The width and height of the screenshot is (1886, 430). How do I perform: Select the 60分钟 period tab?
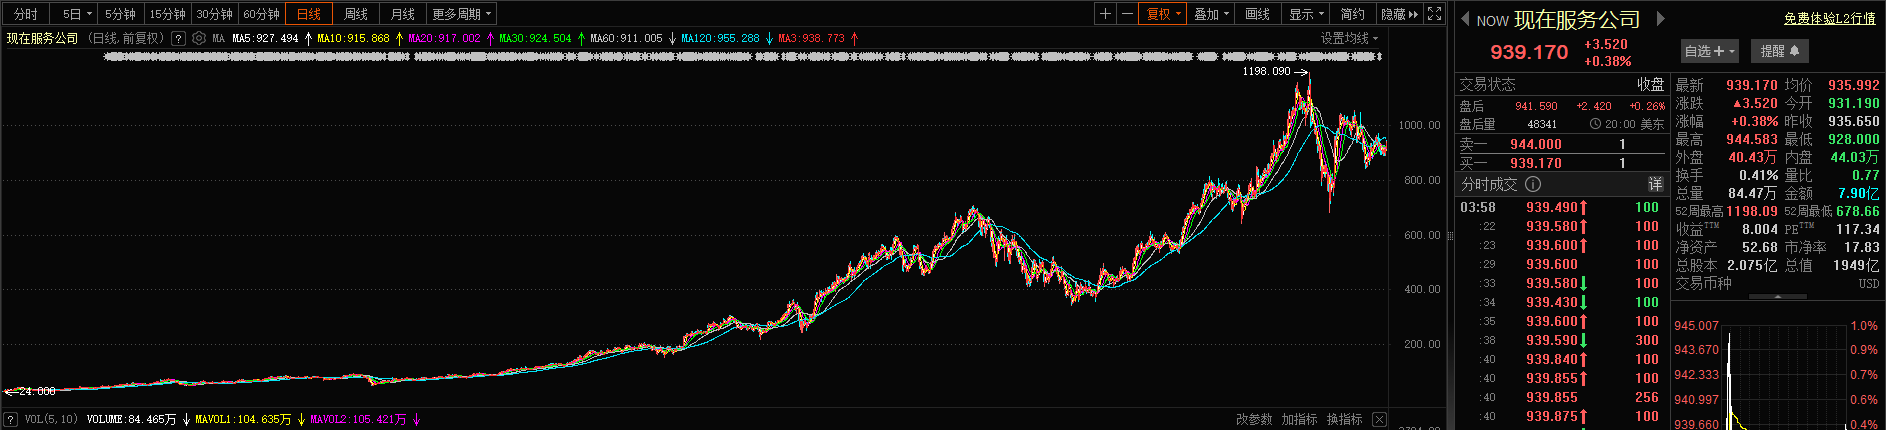[x=261, y=14]
